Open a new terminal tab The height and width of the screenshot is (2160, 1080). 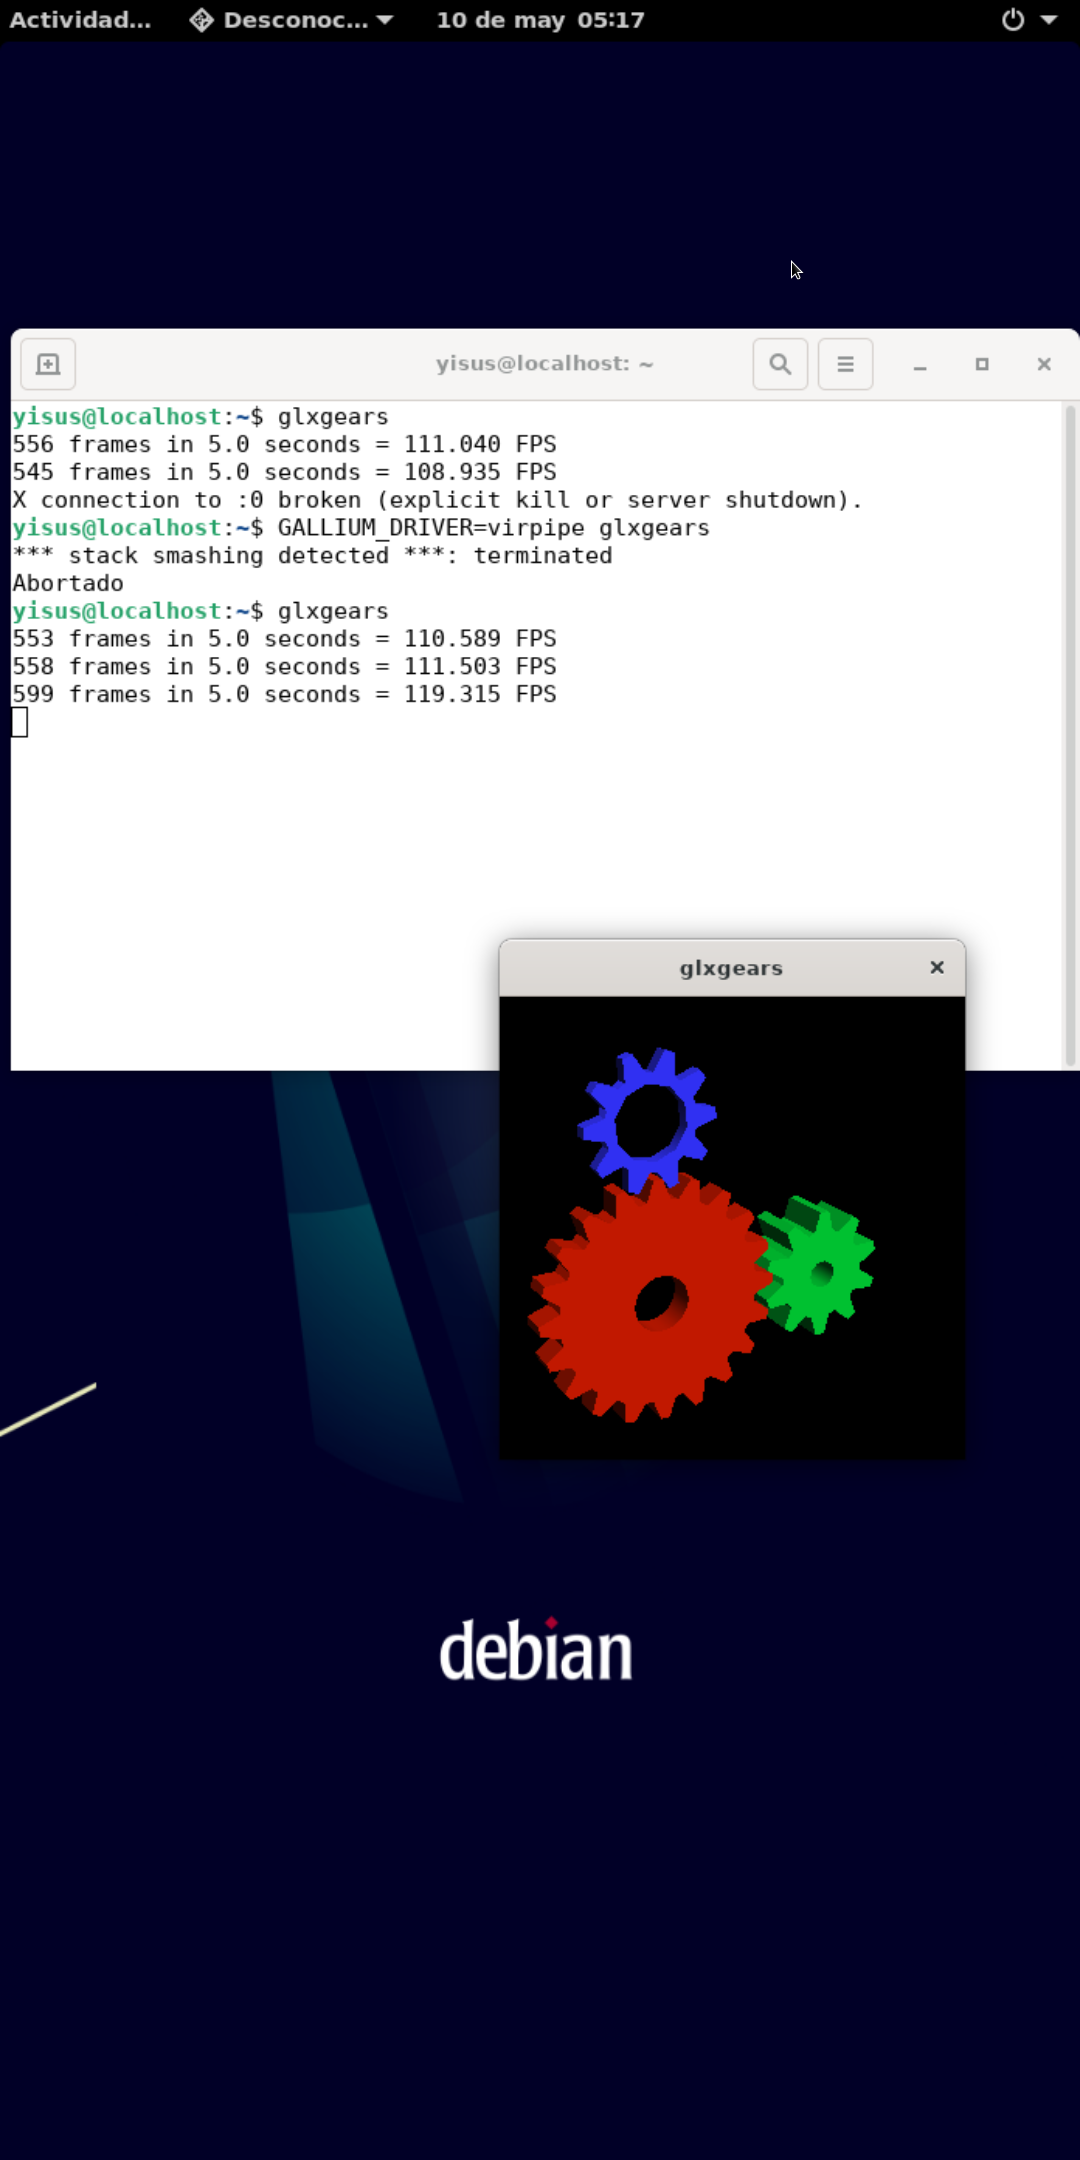(48, 364)
